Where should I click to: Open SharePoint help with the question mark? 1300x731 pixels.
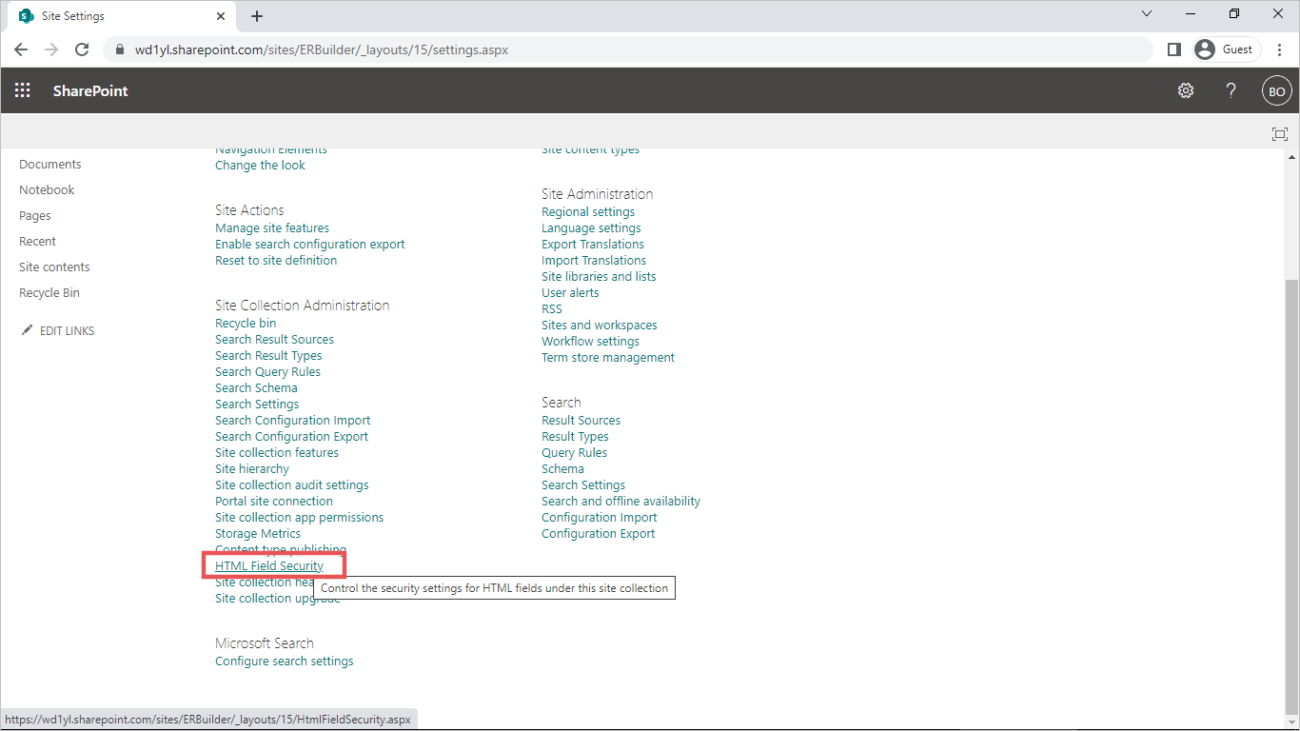(x=1231, y=90)
